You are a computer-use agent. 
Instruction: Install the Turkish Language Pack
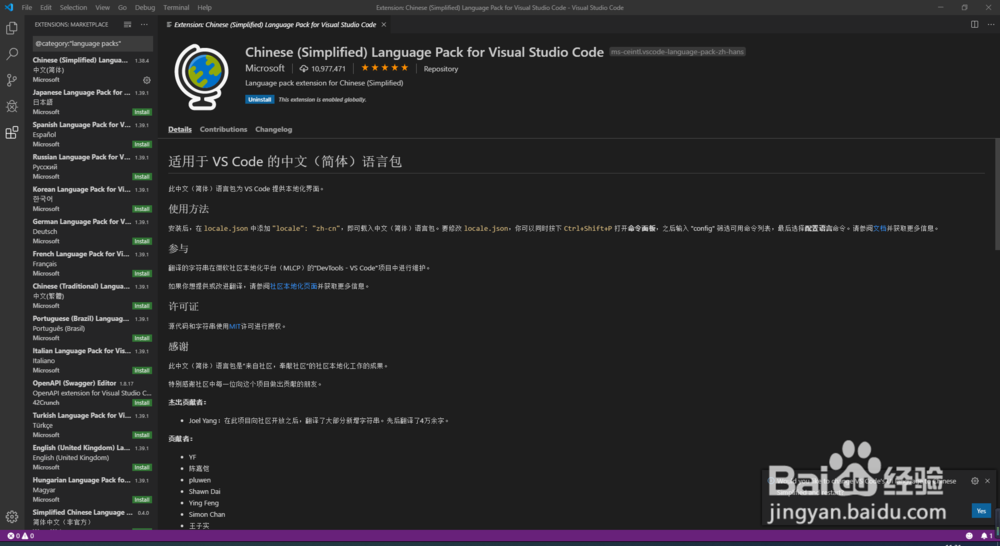(x=142, y=435)
